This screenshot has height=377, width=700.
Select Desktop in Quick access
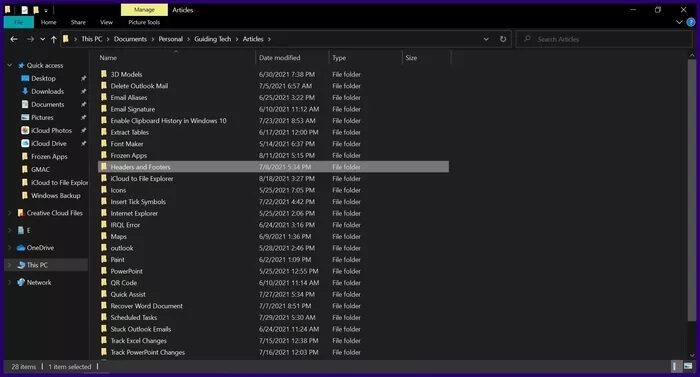coord(43,79)
